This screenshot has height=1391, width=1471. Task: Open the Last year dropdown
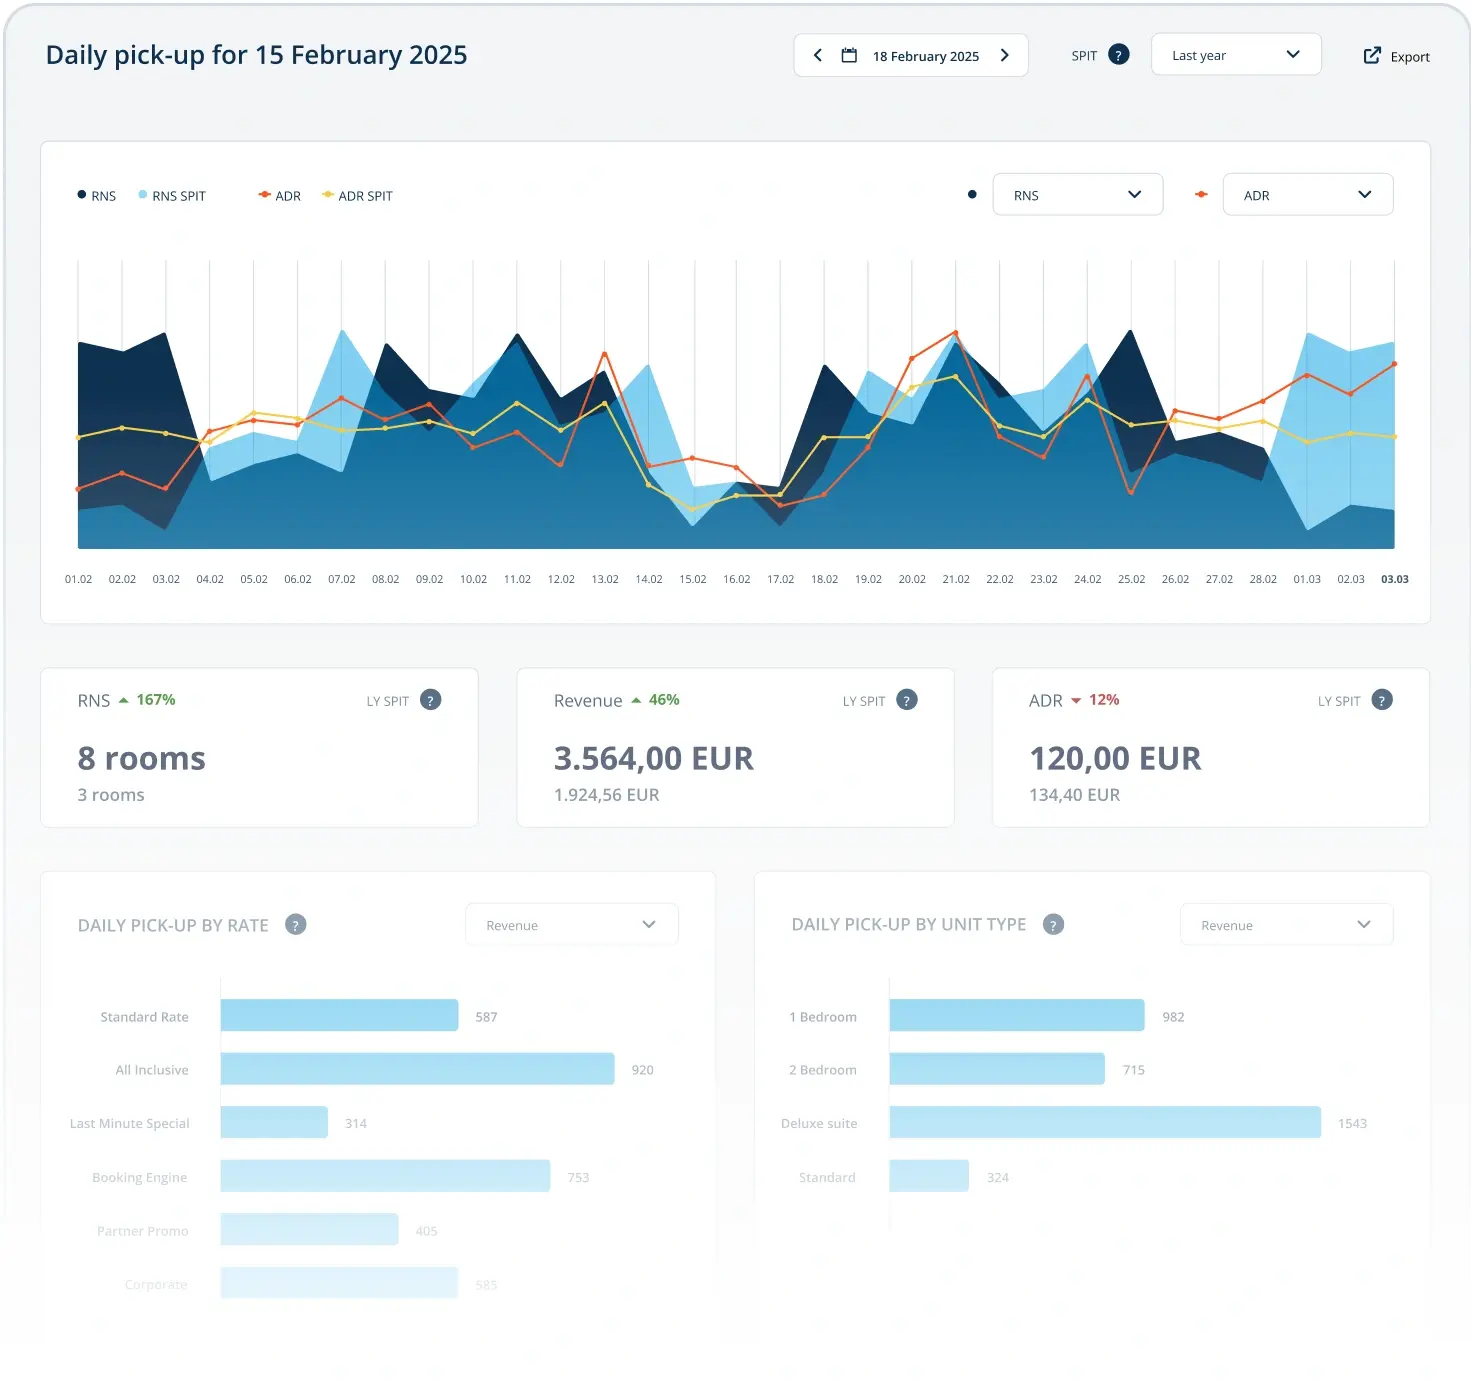(x=1236, y=55)
